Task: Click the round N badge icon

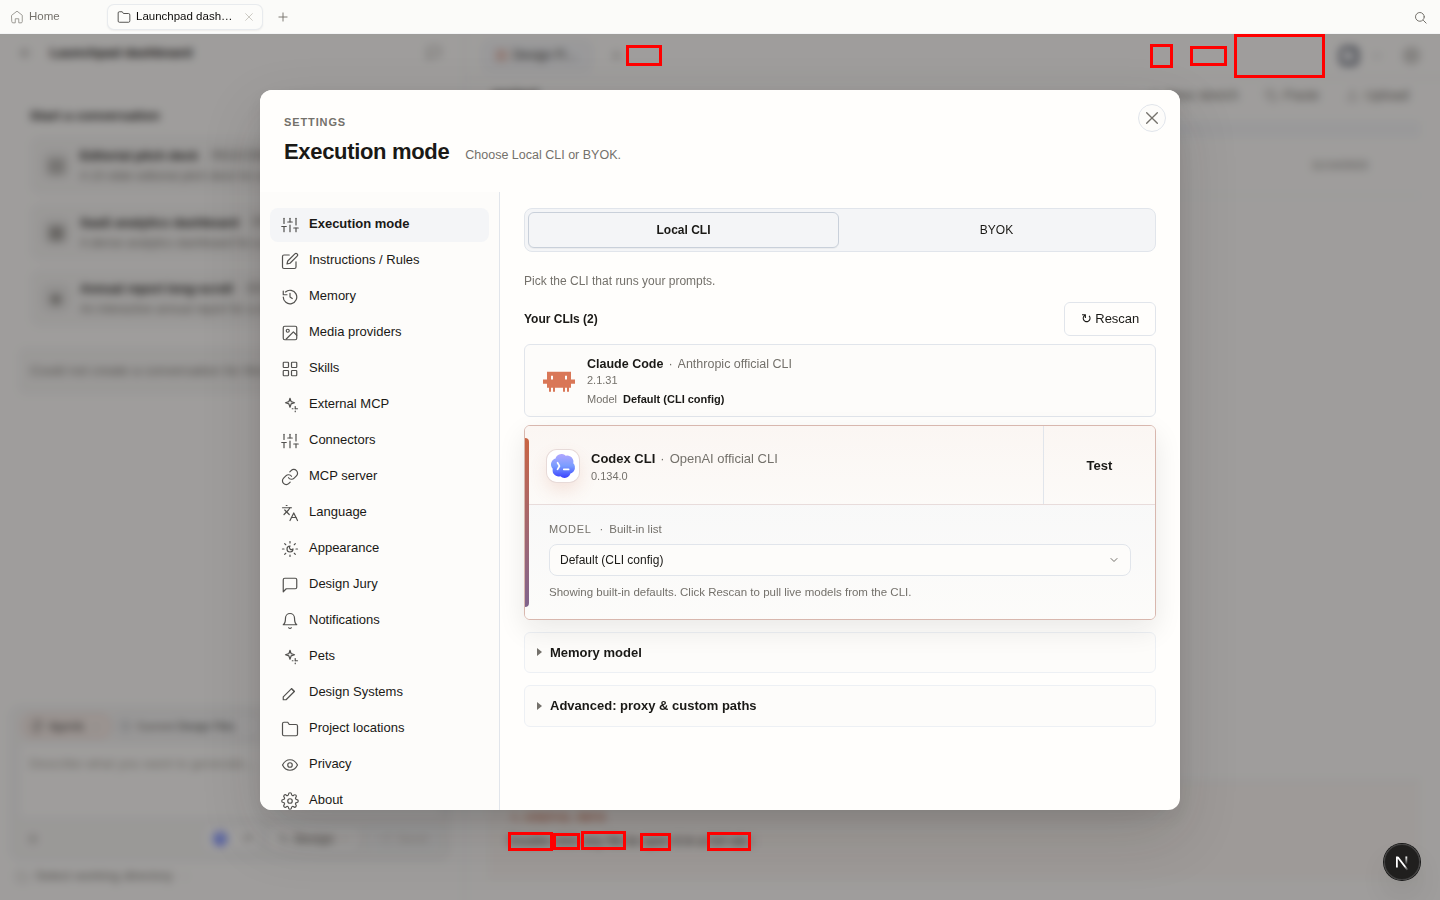Action: tap(1402, 862)
